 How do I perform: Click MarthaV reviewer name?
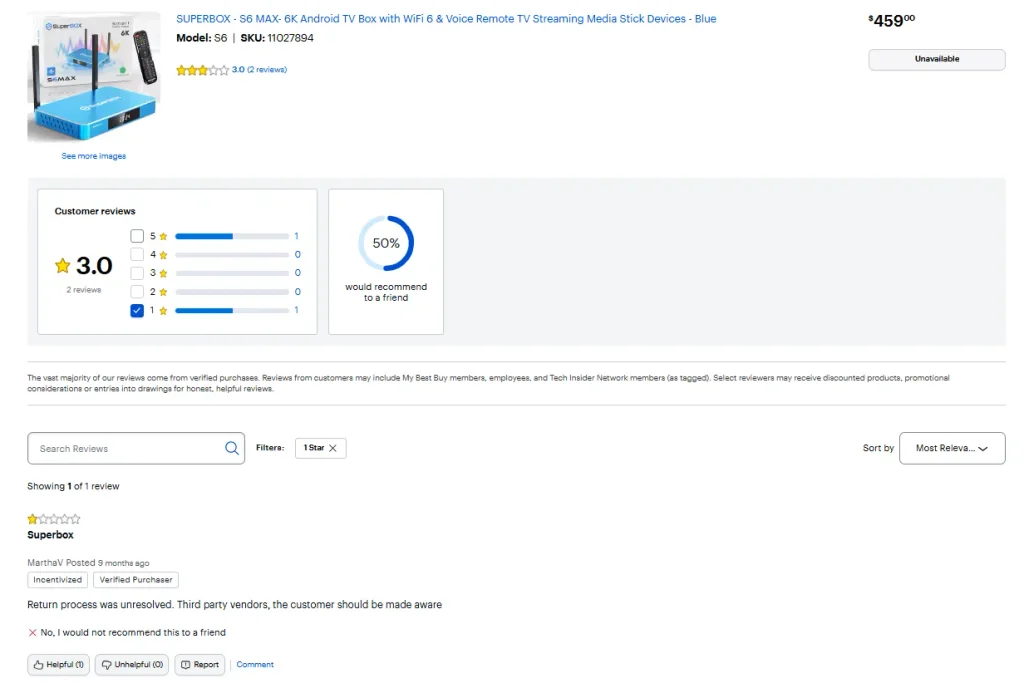point(45,563)
